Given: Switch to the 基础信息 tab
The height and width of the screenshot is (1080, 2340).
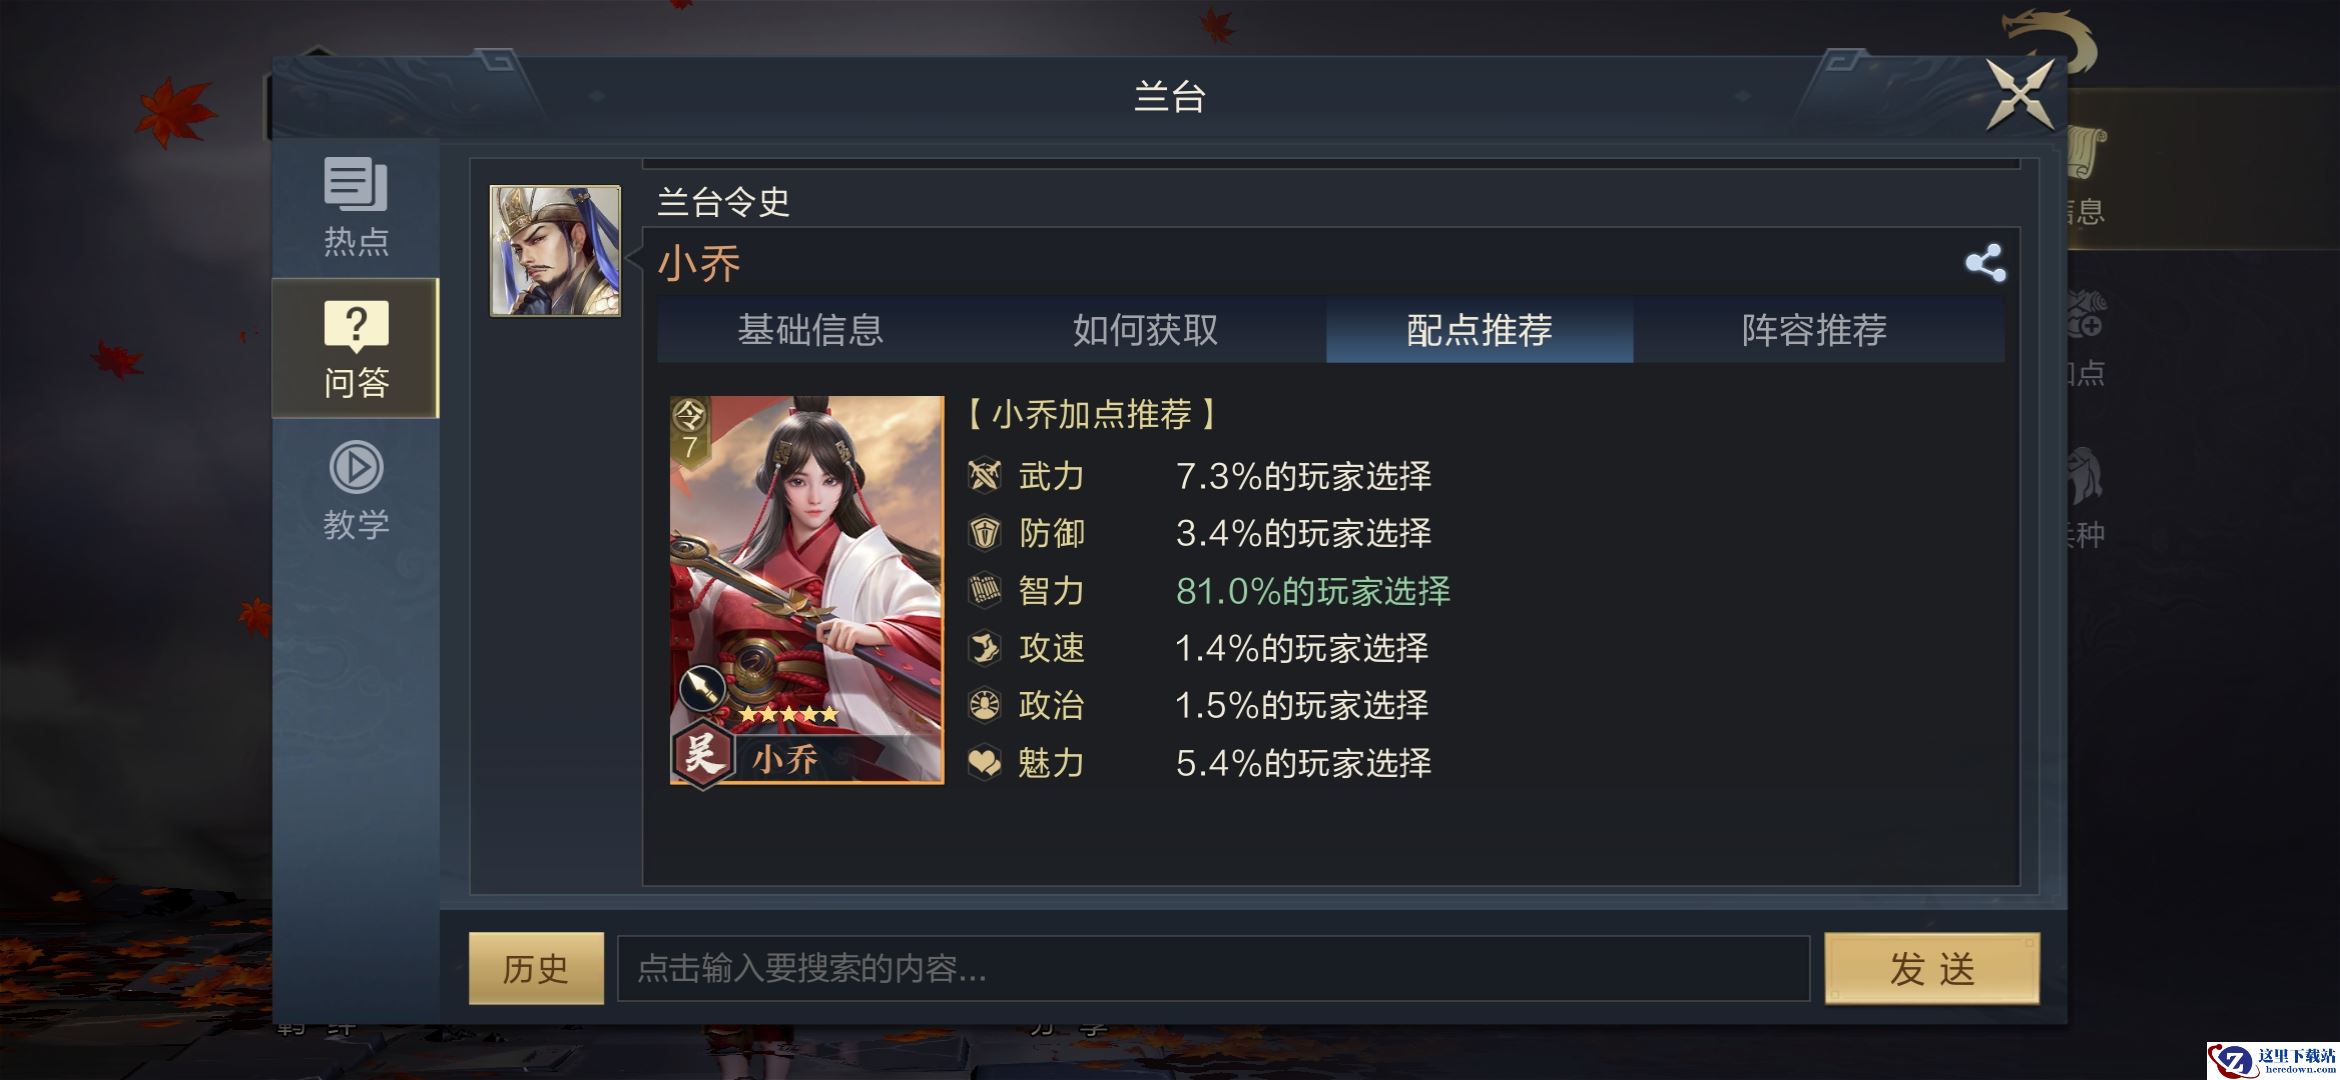Looking at the screenshot, I should click(810, 329).
